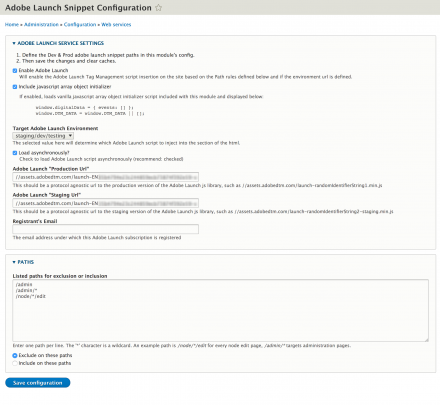Viewport: 440px width, 405px height.
Task: Click inside the Listed paths textarea
Action: click(220, 311)
